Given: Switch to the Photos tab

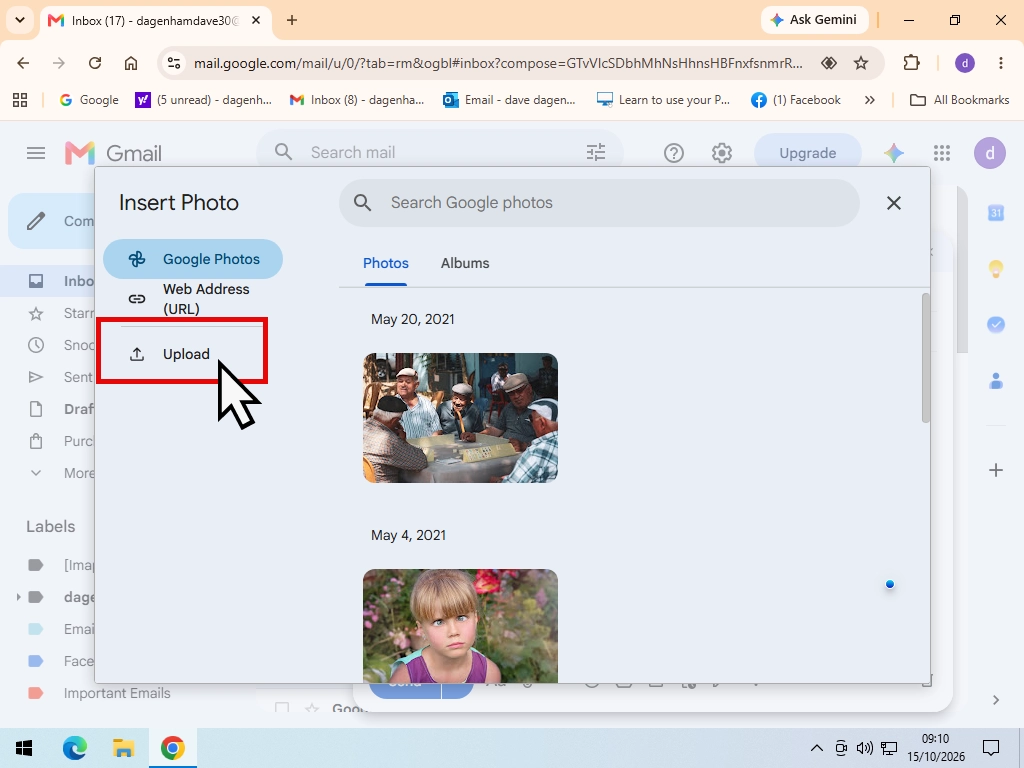Looking at the screenshot, I should [x=385, y=263].
